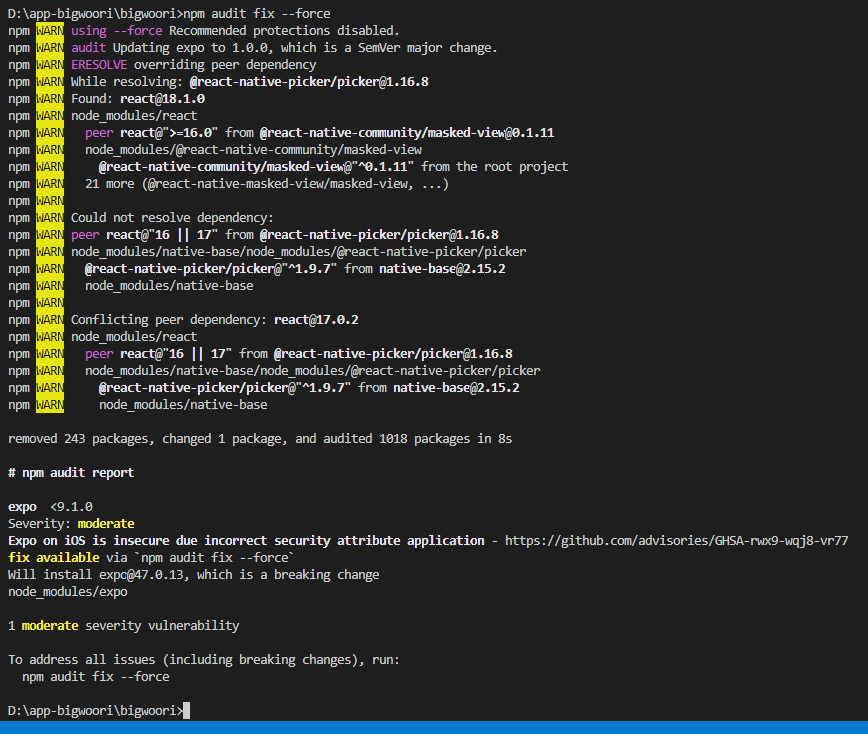Click the 'Severity: moderate' line

click(71, 524)
